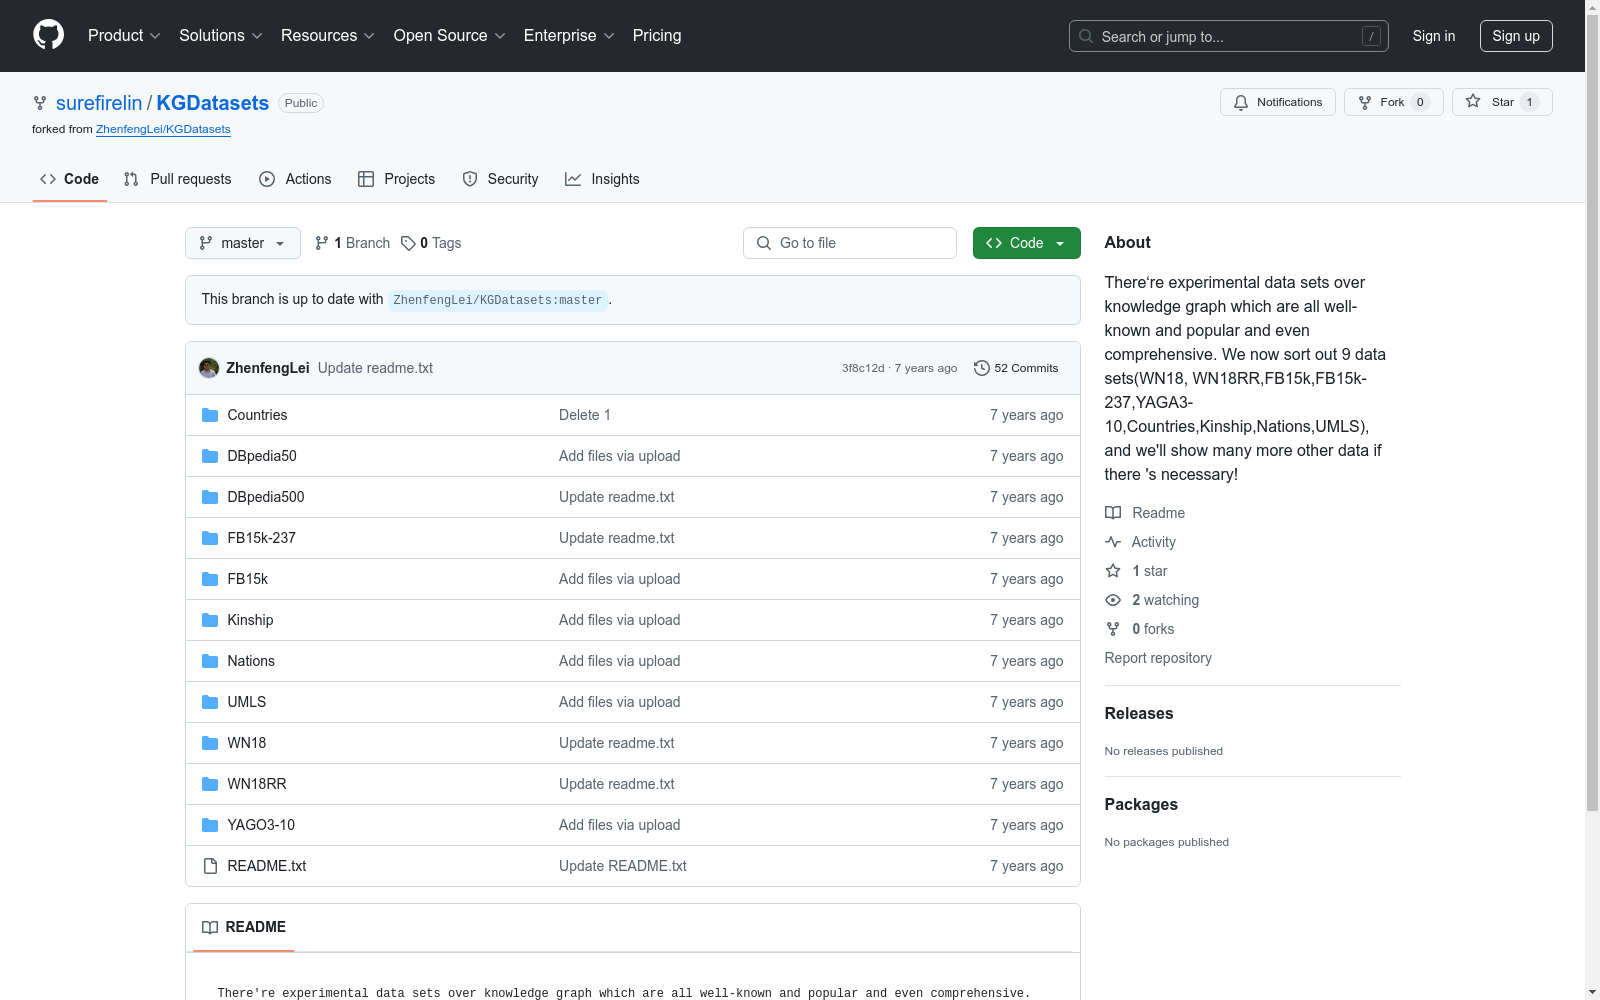Click the commits history clock icon
The width and height of the screenshot is (1600, 1000).
point(982,368)
